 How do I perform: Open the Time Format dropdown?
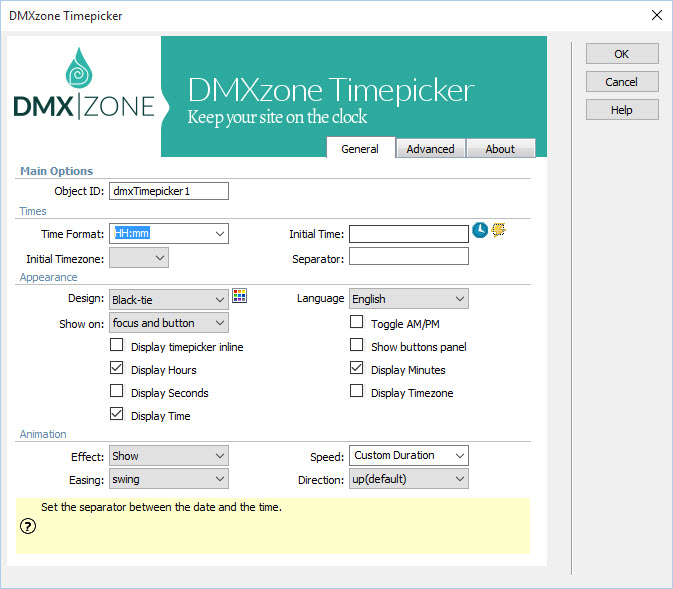169,234
